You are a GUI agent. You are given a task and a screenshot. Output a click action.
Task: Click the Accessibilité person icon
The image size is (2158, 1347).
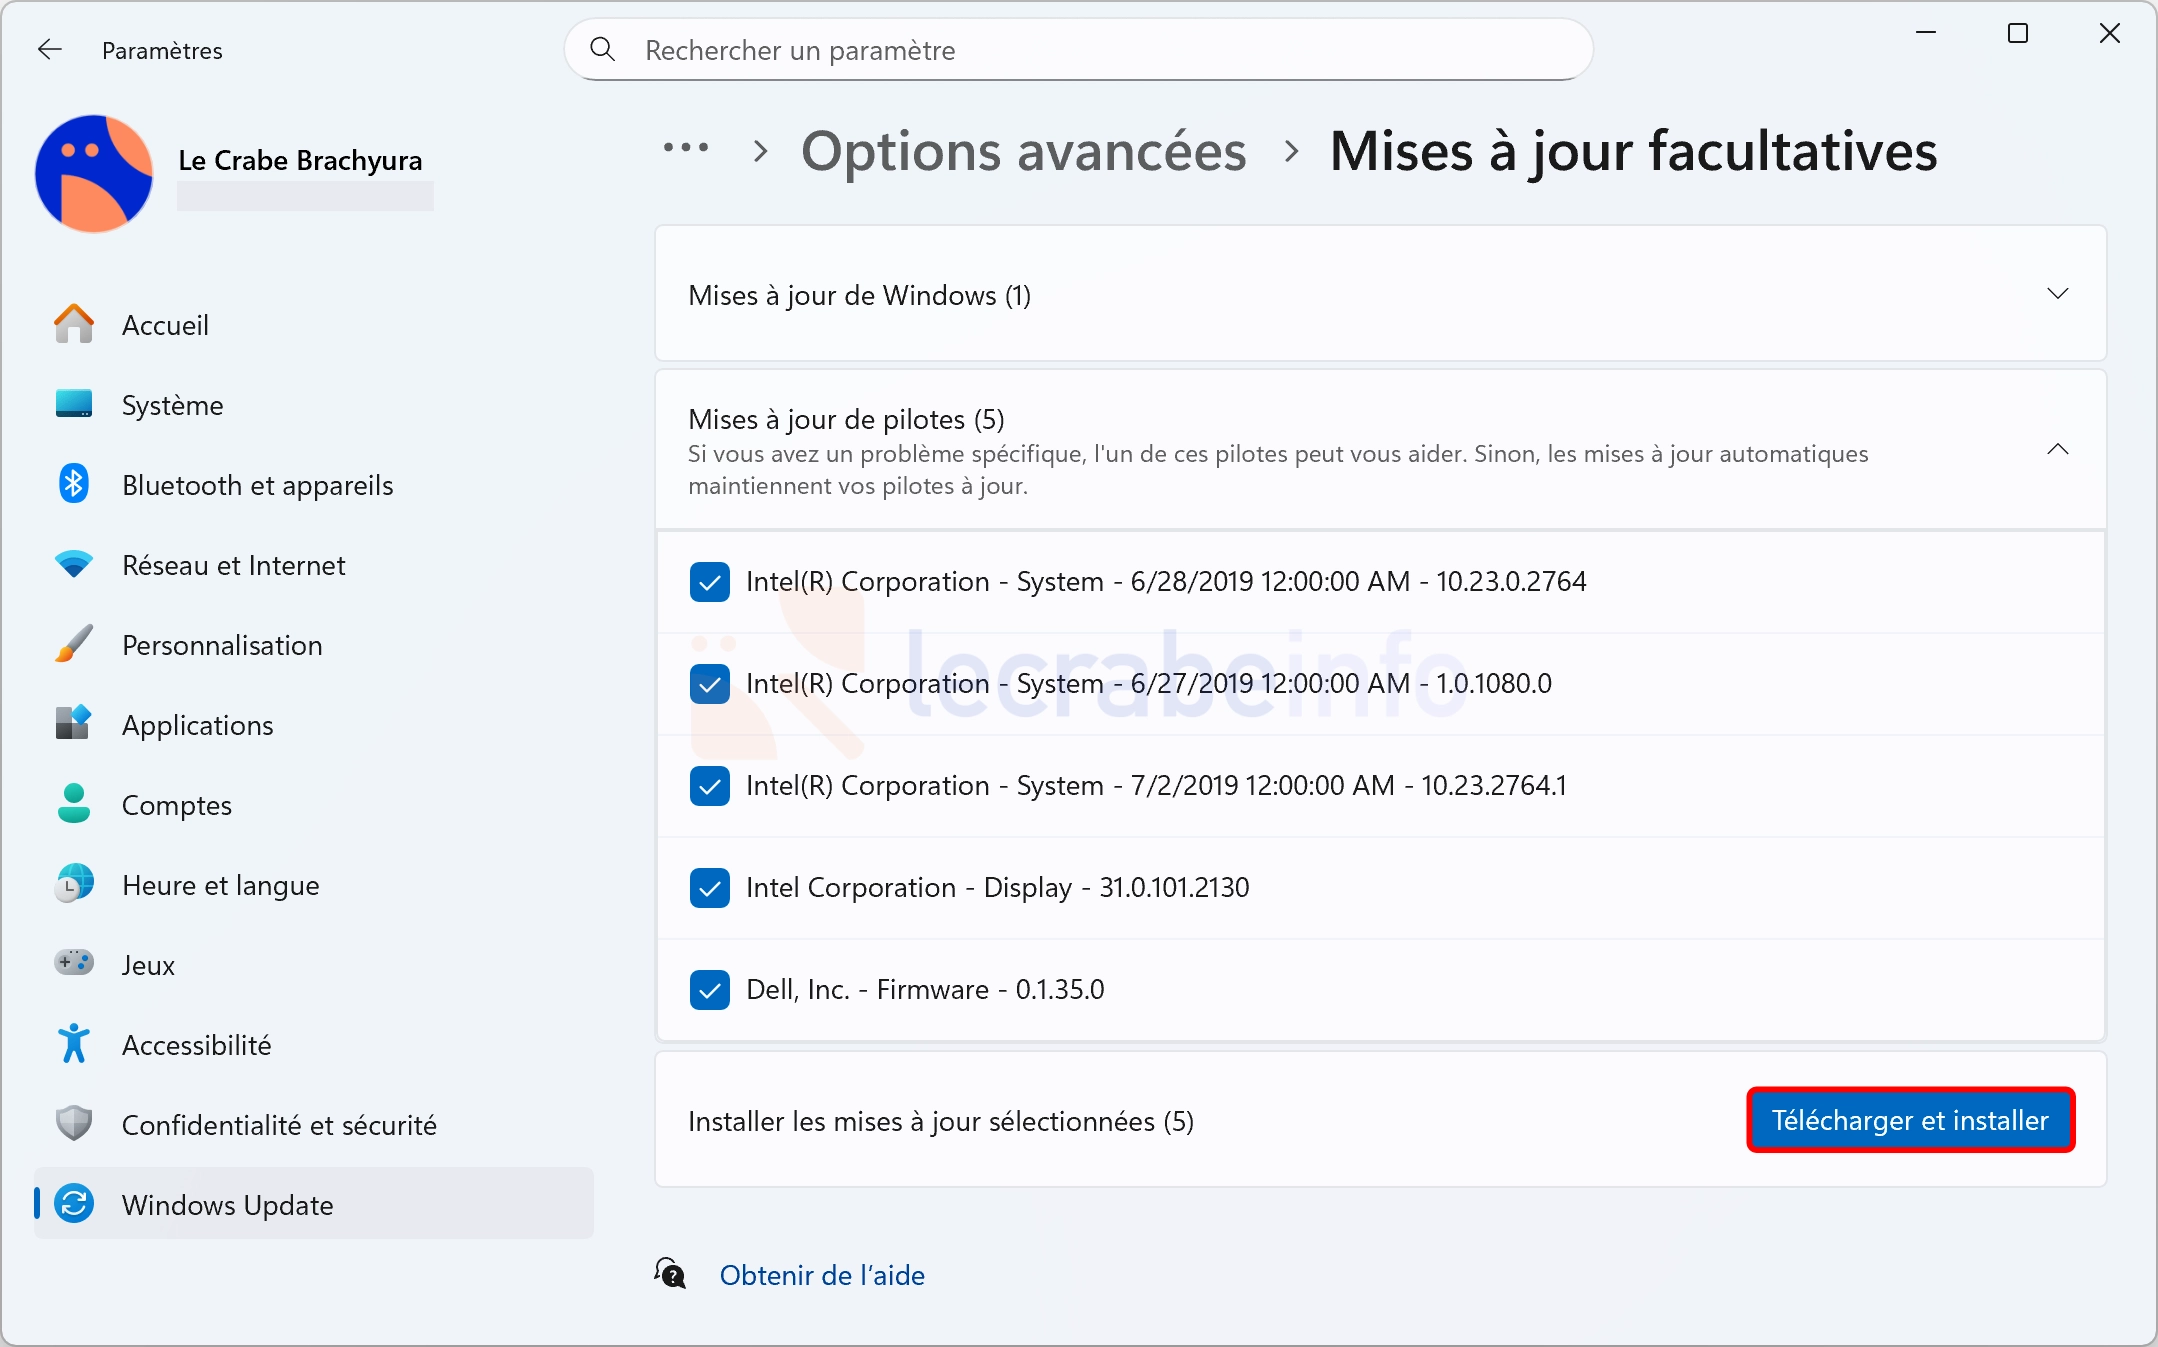tap(74, 1044)
